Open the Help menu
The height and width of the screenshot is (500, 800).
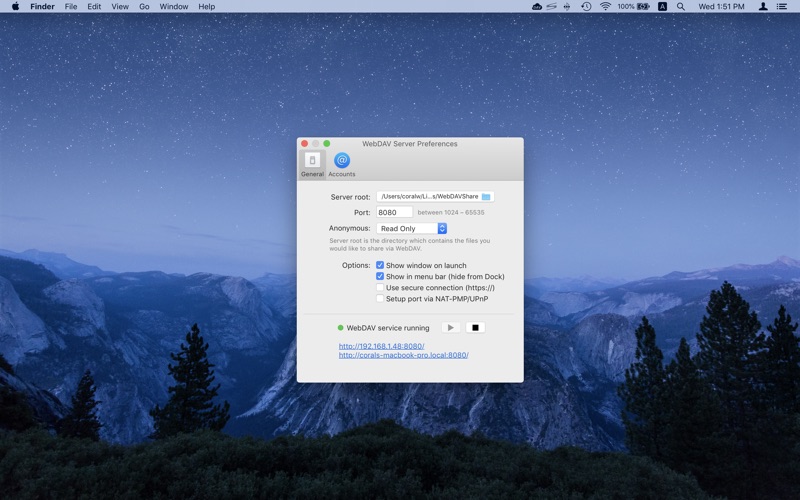coord(207,7)
